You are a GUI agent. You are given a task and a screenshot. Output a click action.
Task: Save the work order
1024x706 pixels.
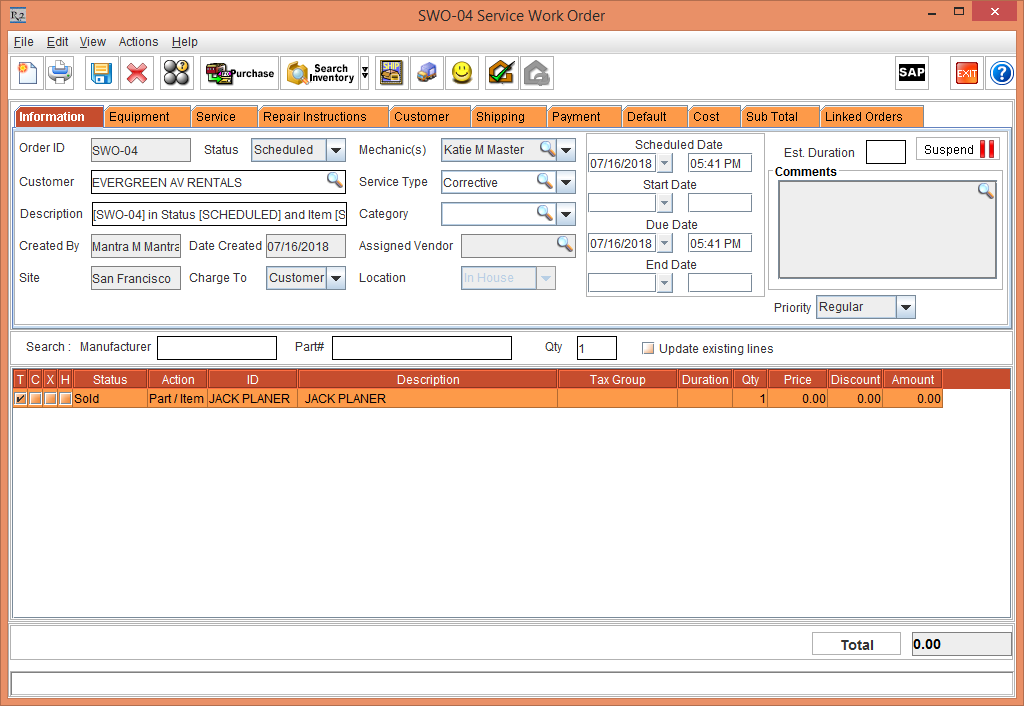tap(100, 73)
